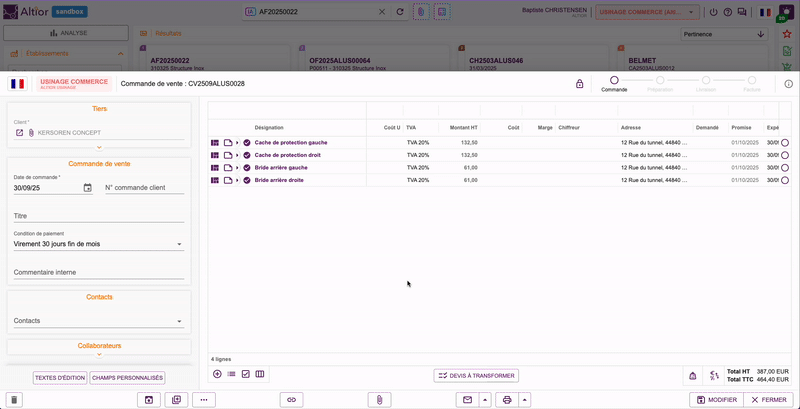Click add line plus icon below table
Screen dimensions: 800x409
tap(217, 374)
